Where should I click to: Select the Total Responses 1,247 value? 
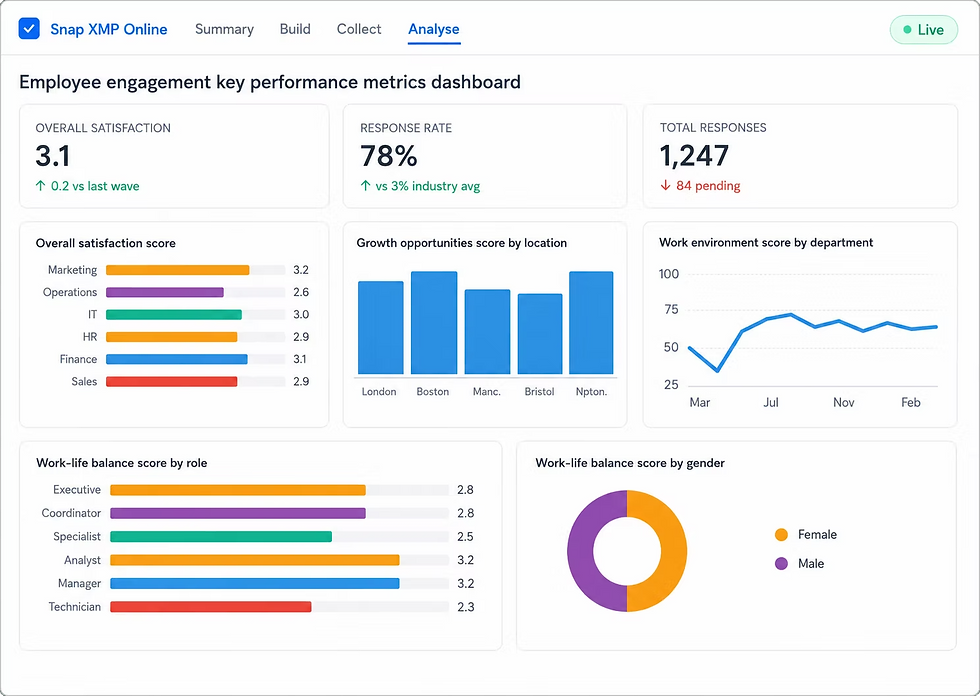[694, 156]
